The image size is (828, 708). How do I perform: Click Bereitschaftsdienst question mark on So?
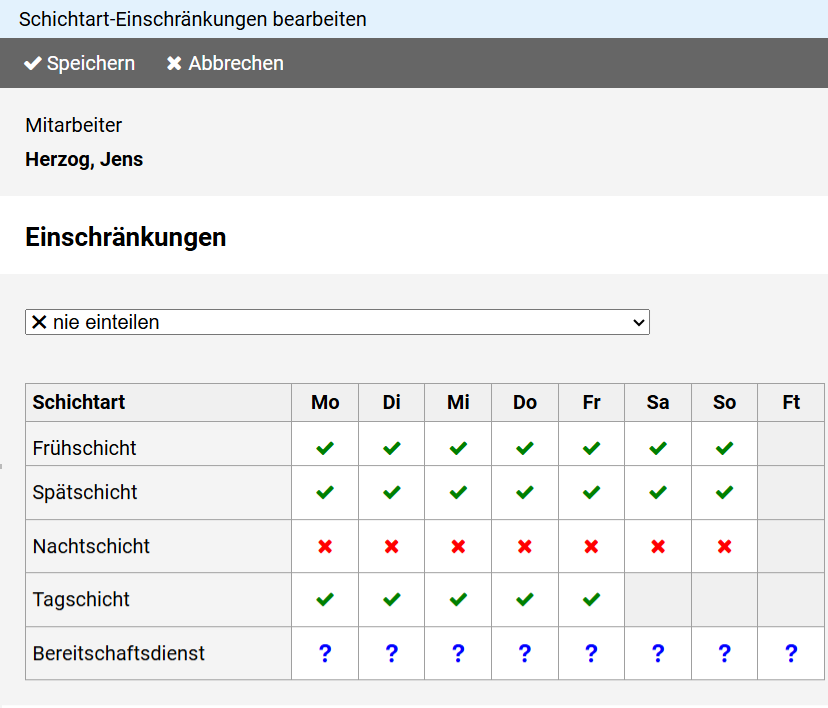(x=724, y=653)
